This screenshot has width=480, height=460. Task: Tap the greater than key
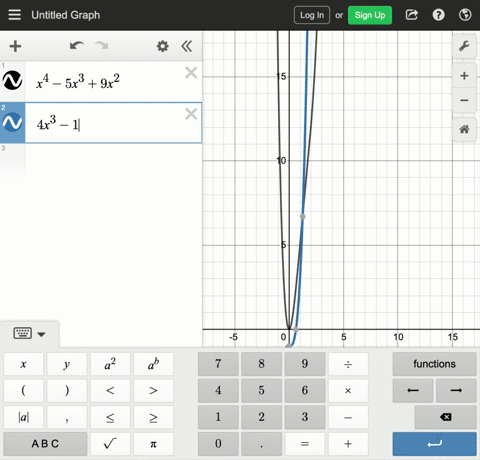153,391
